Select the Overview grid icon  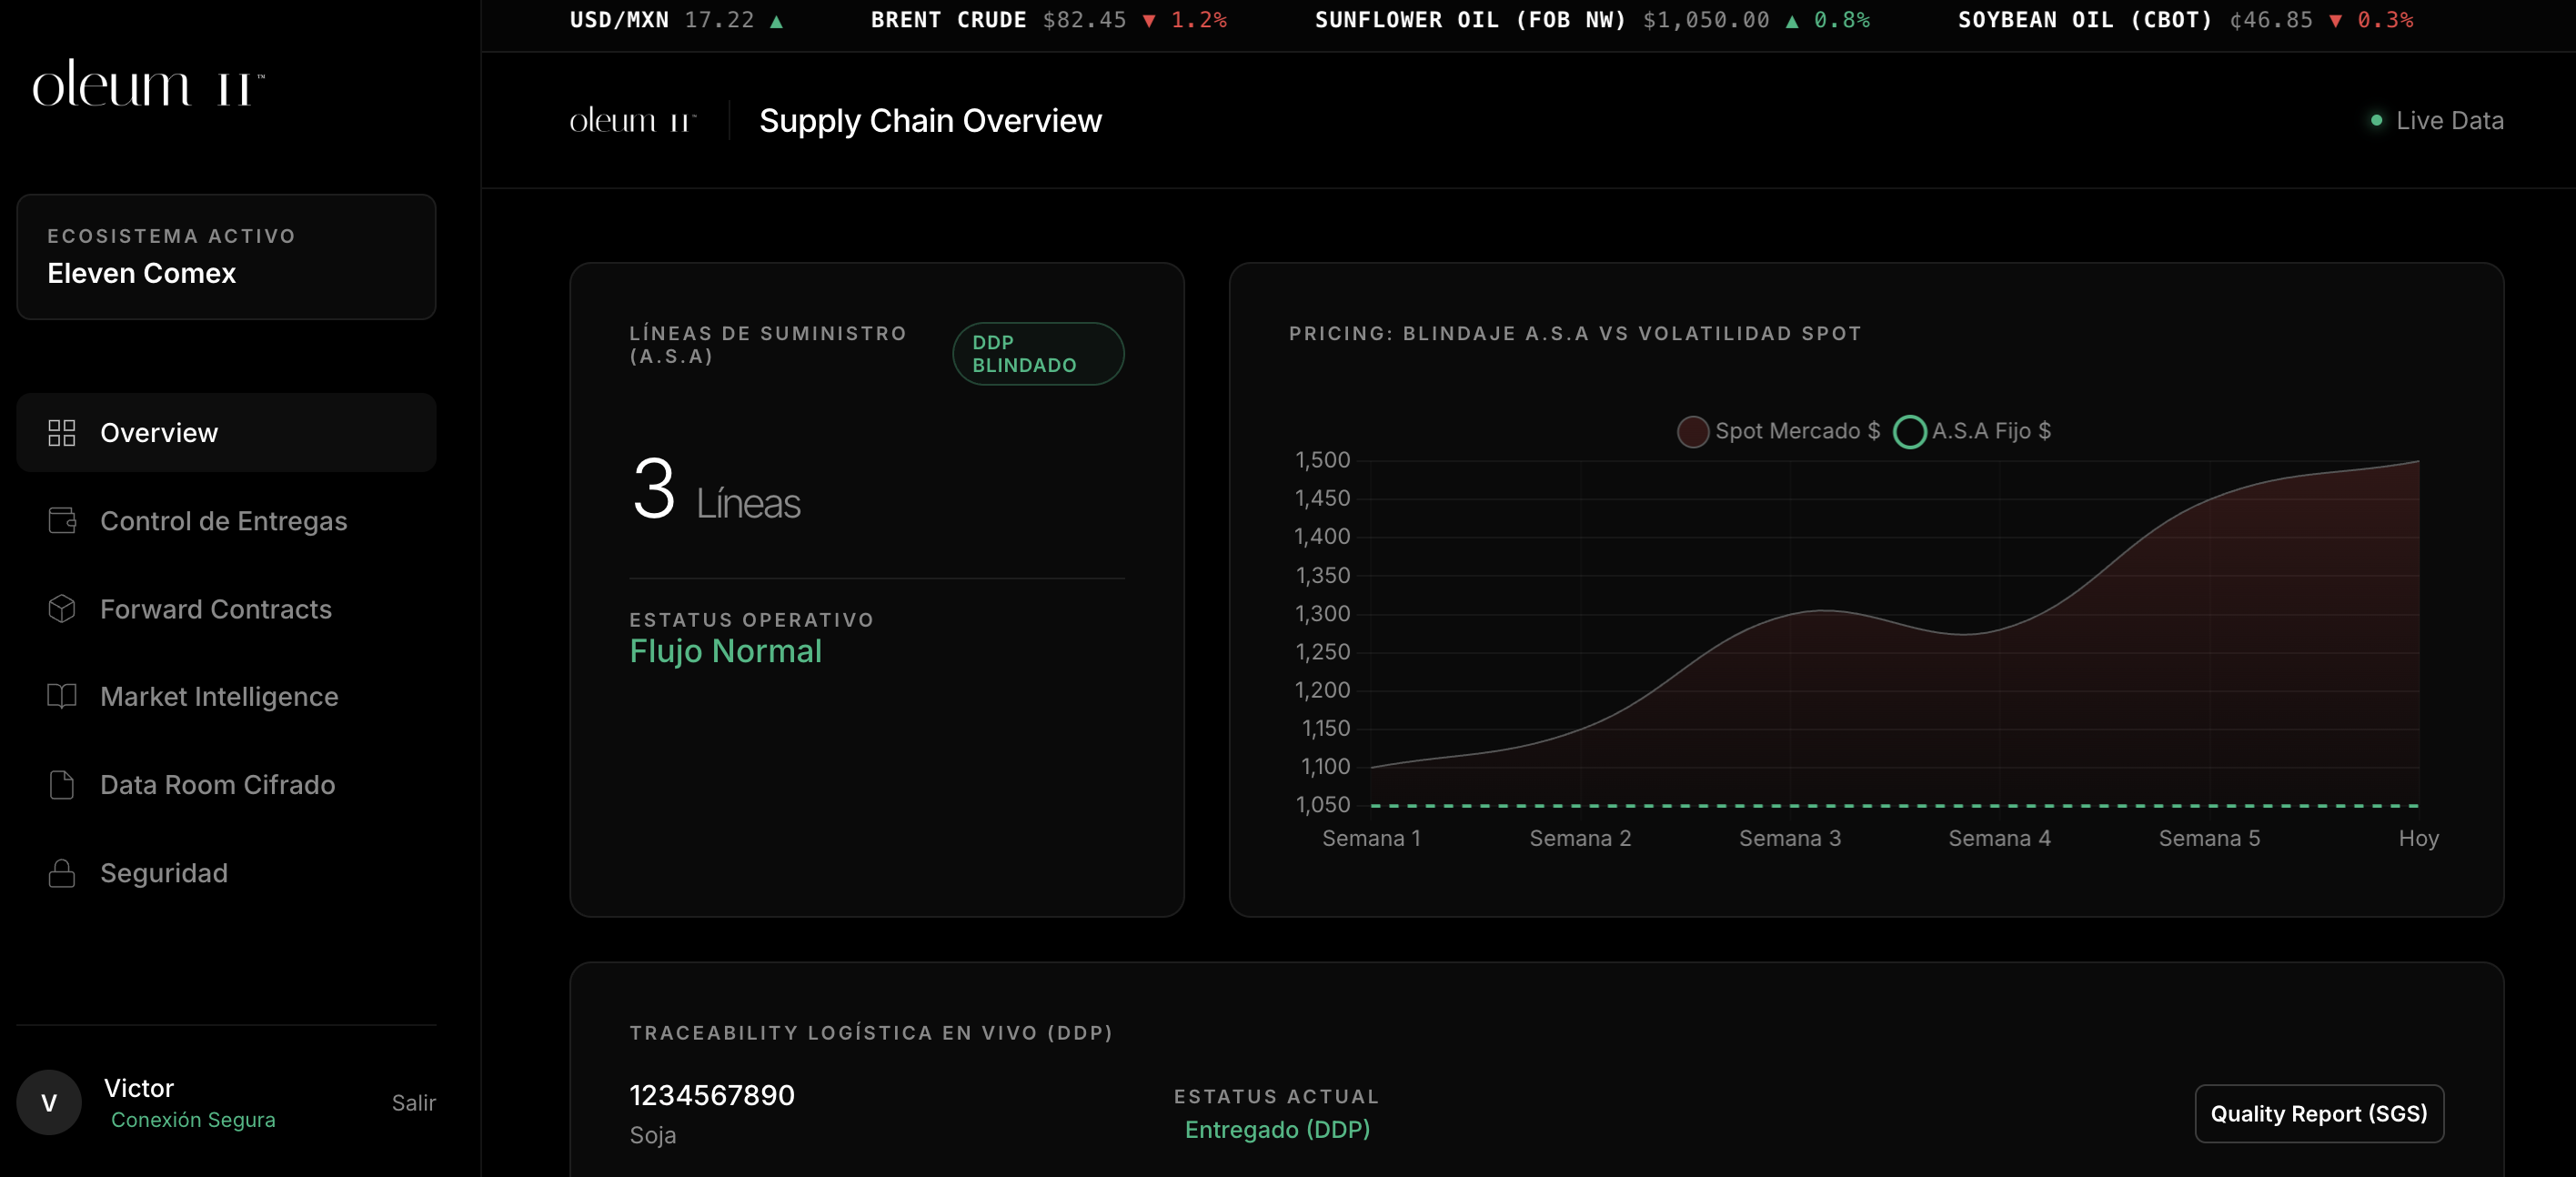pos(61,432)
